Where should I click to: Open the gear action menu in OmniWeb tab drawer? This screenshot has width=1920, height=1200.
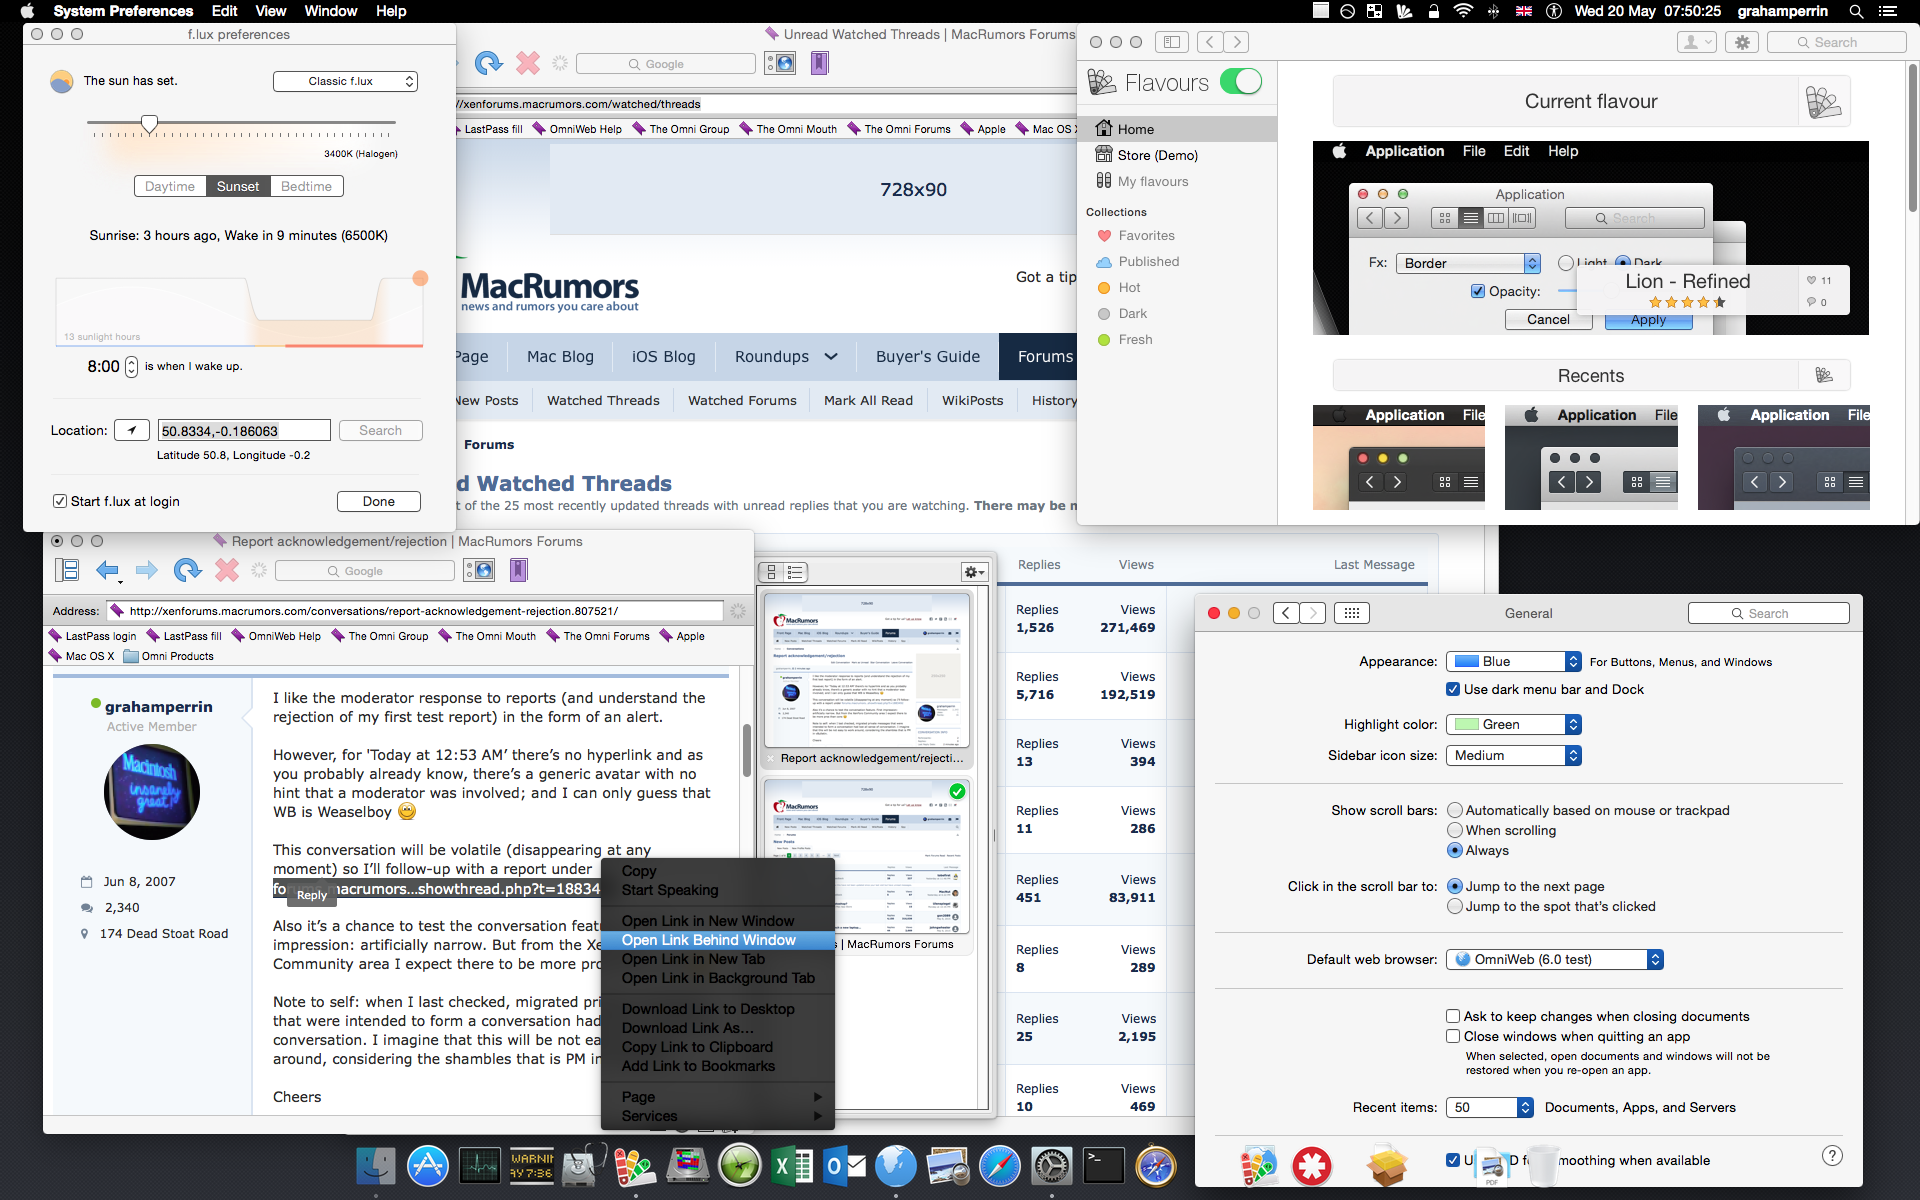[x=974, y=572]
